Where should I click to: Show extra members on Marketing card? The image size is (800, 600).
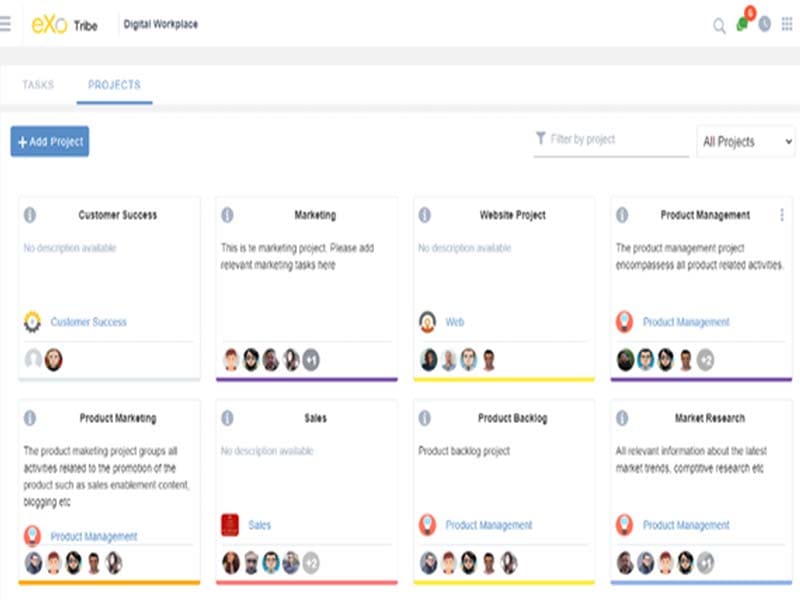[x=311, y=360]
